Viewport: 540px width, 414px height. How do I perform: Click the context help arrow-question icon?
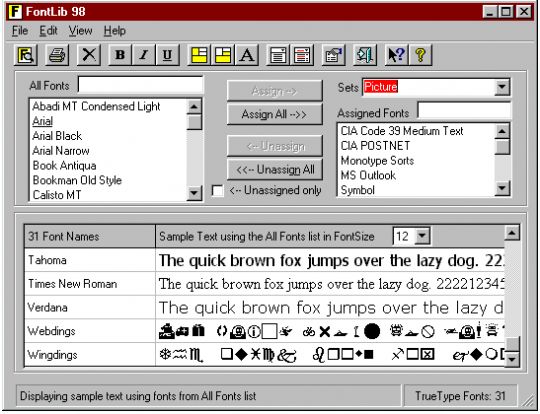pos(396,55)
